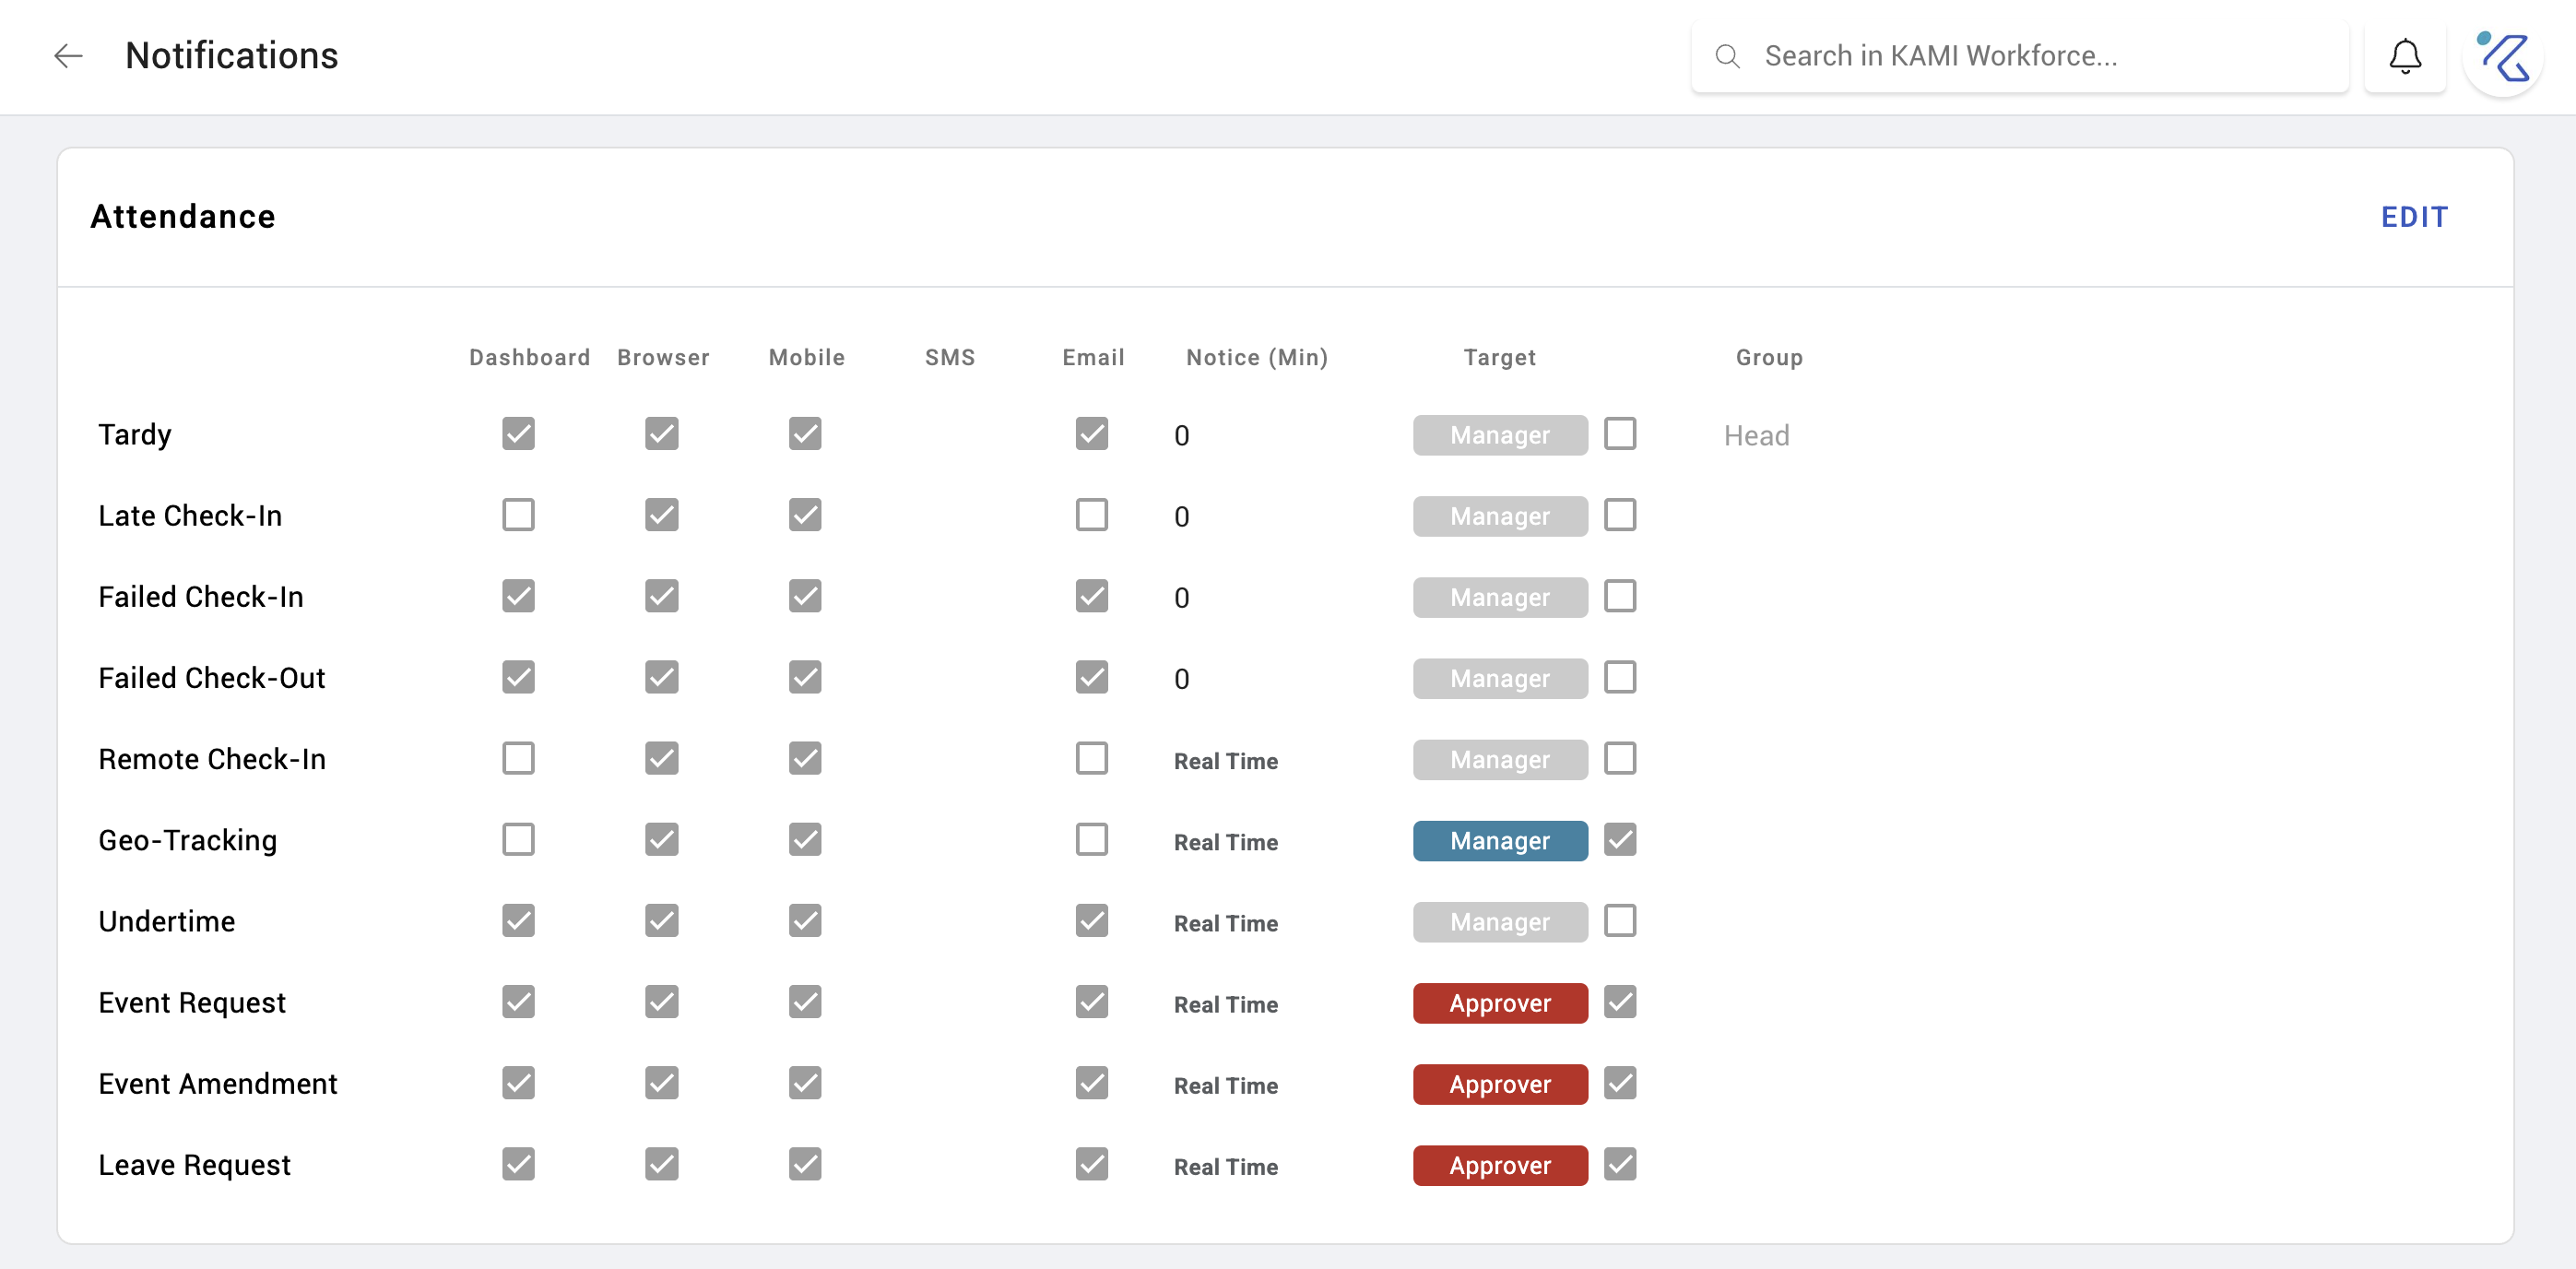Click Remote Check-In Manager badge
The height and width of the screenshot is (1269, 2576).
[x=1500, y=760]
